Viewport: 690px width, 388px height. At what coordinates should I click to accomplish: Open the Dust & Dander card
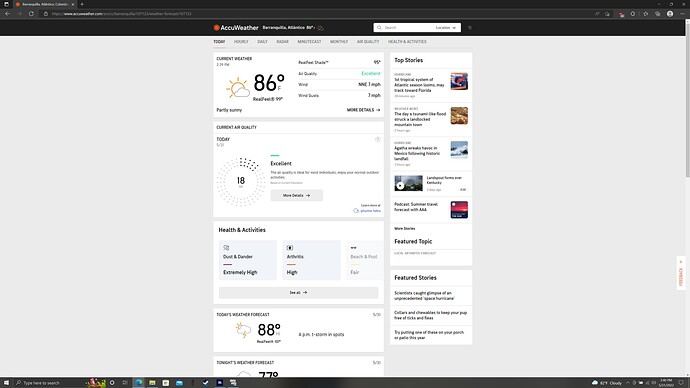(248, 260)
